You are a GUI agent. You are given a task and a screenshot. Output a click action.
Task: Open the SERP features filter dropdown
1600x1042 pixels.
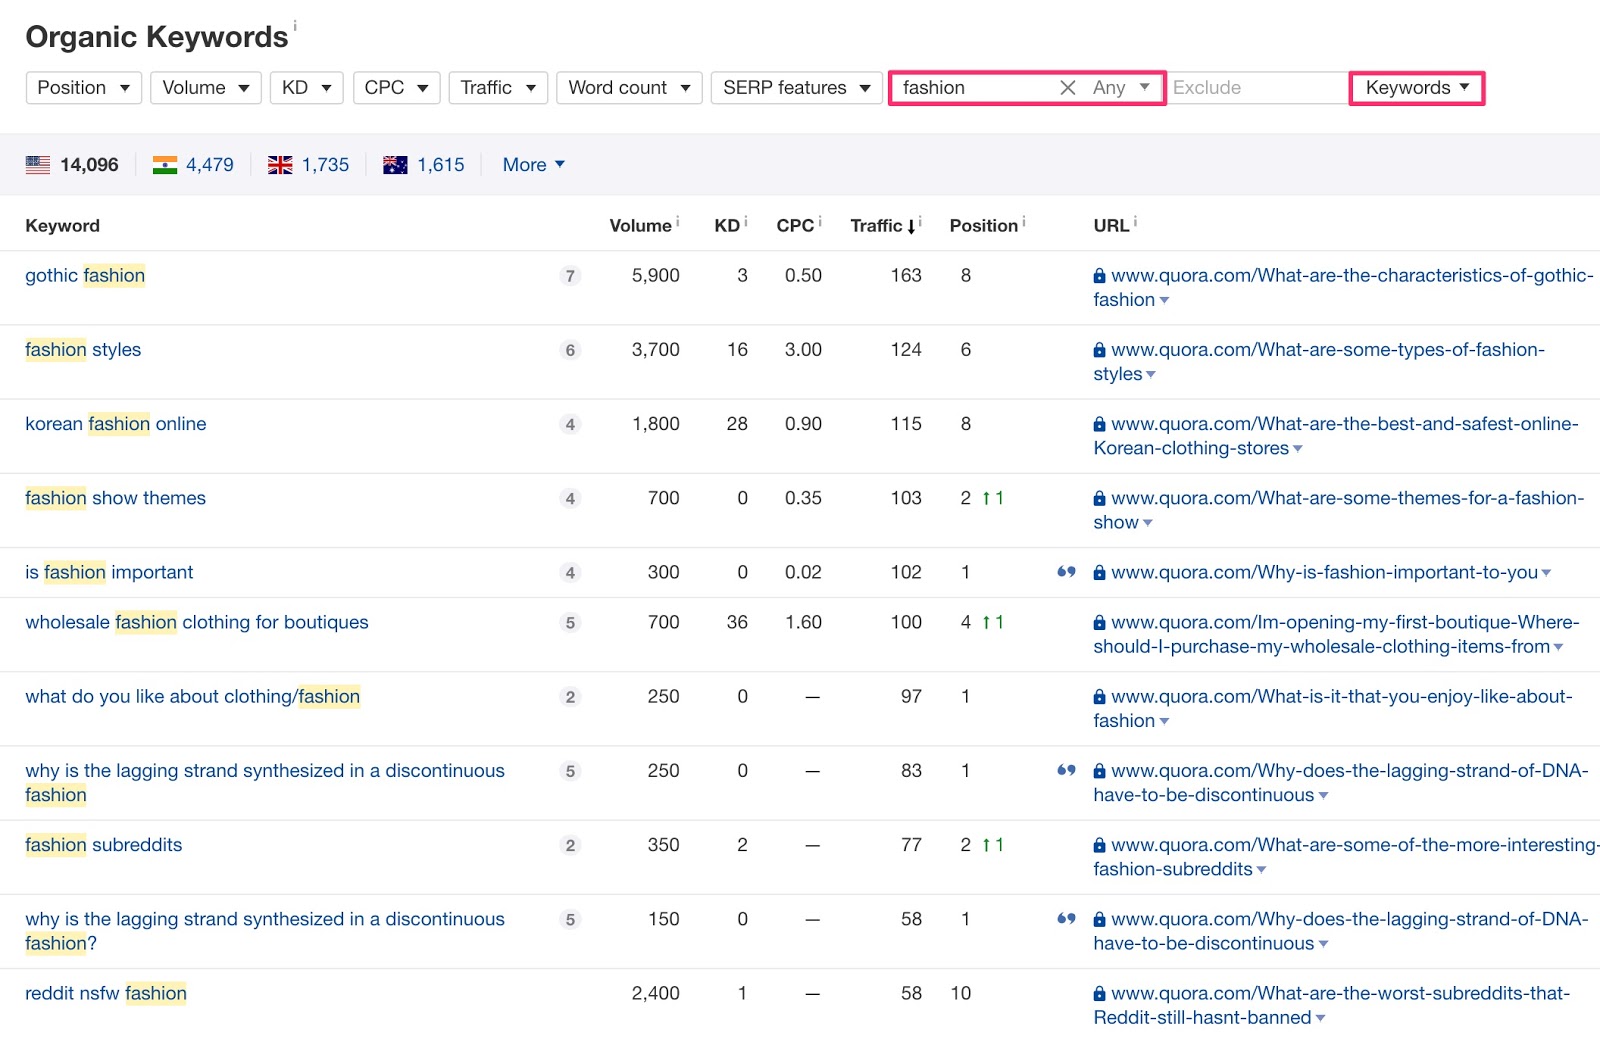(796, 88)
